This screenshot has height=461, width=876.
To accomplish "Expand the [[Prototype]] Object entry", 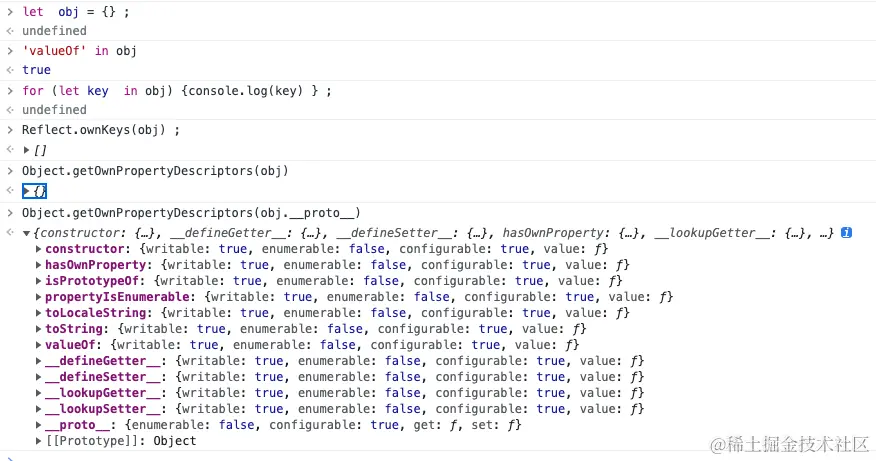I will (39, 441).
